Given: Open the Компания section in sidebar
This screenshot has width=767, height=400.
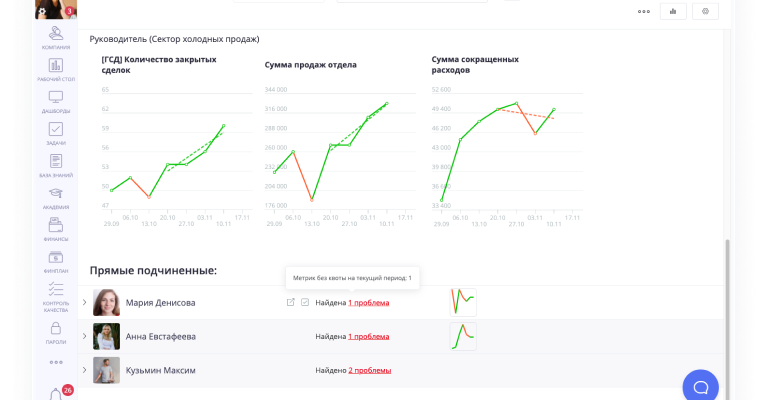Looking at the screenshot, I should [56, 38].
